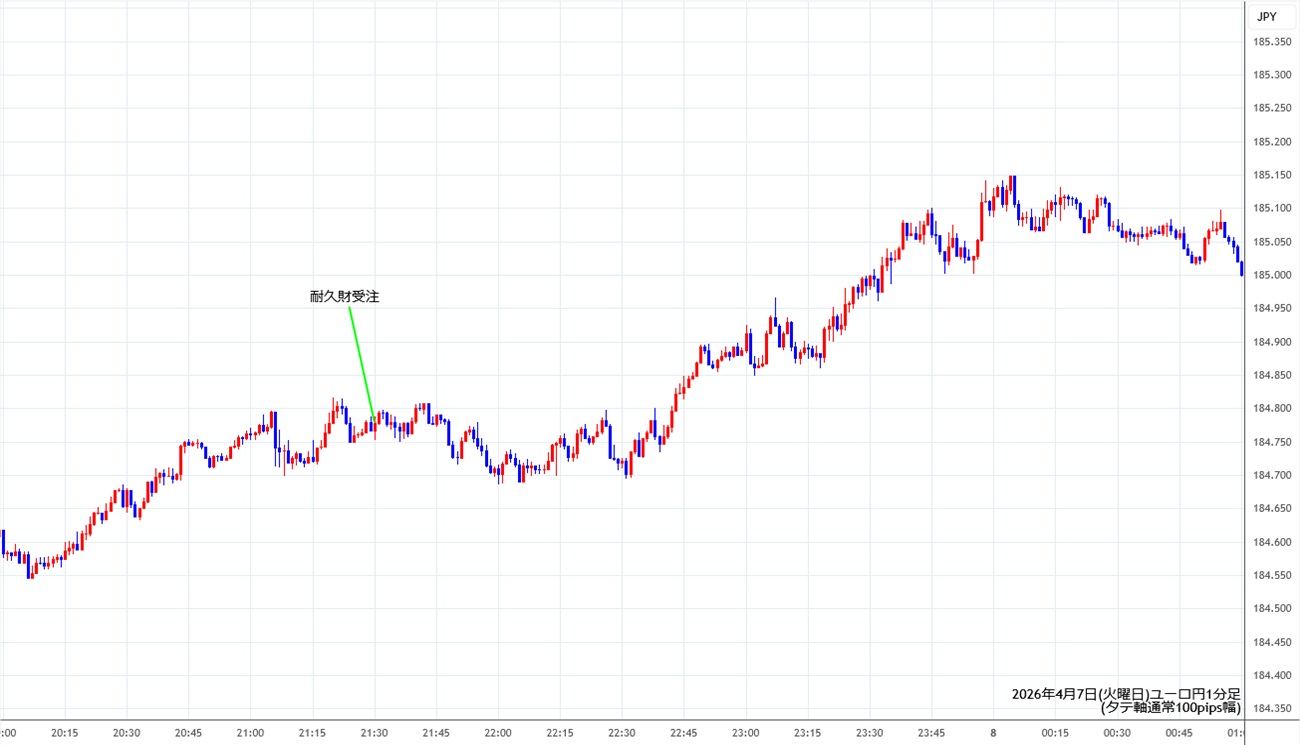Image resolution: width=1300 pixels, height=745 pixels.
Task: Click the 22:00 time axis label
Action: pos(498,733)
